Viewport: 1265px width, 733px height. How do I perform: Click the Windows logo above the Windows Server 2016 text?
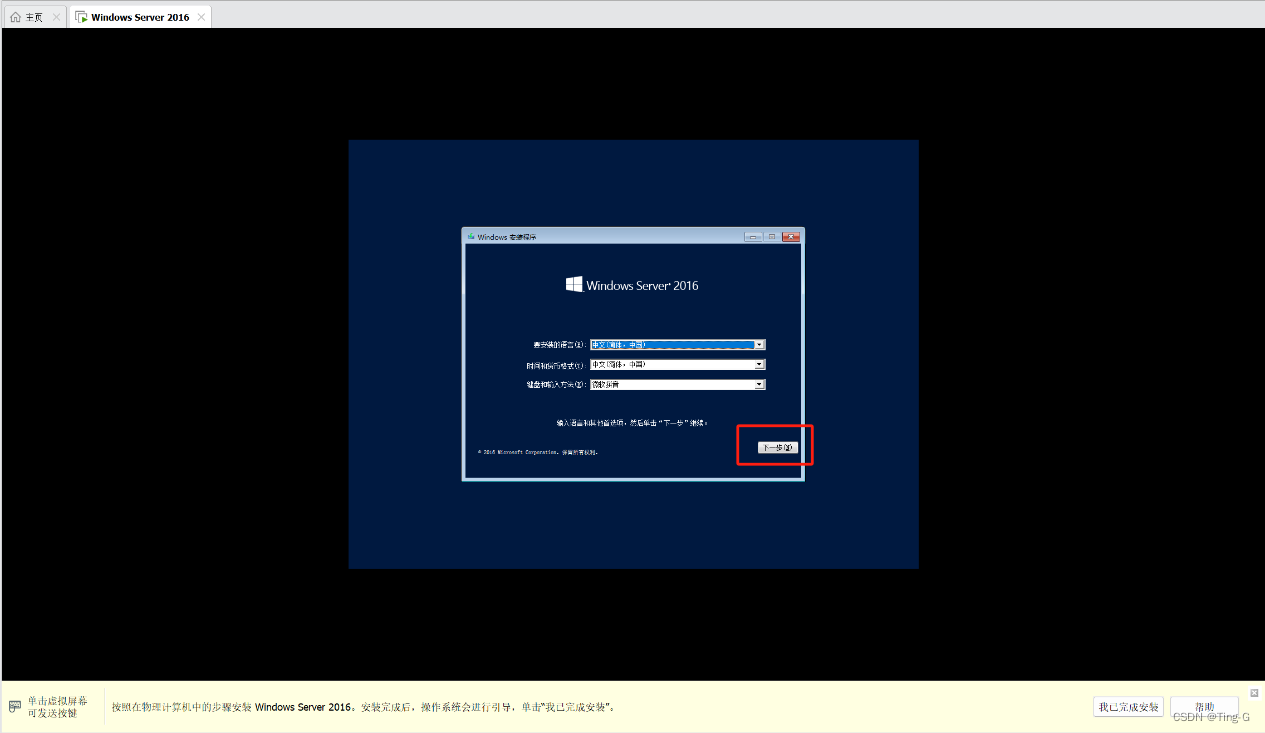573,283
